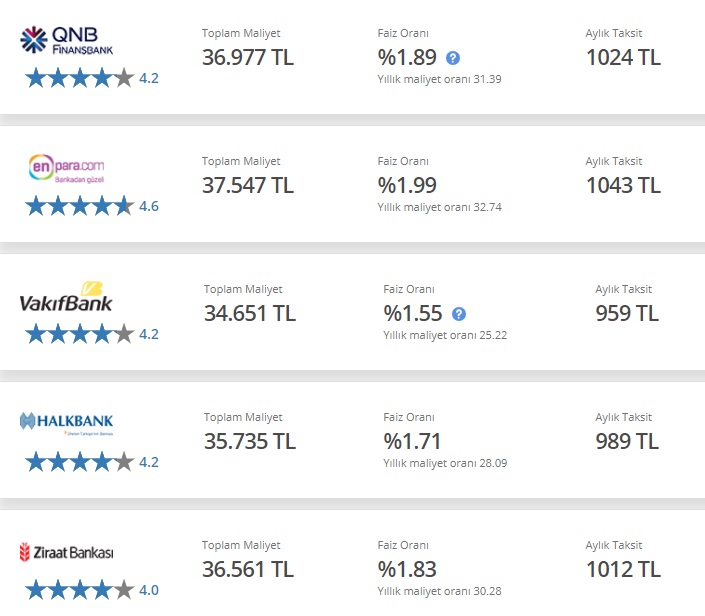
Task: Open the enpara.com logo
Action: coord(67,168)
